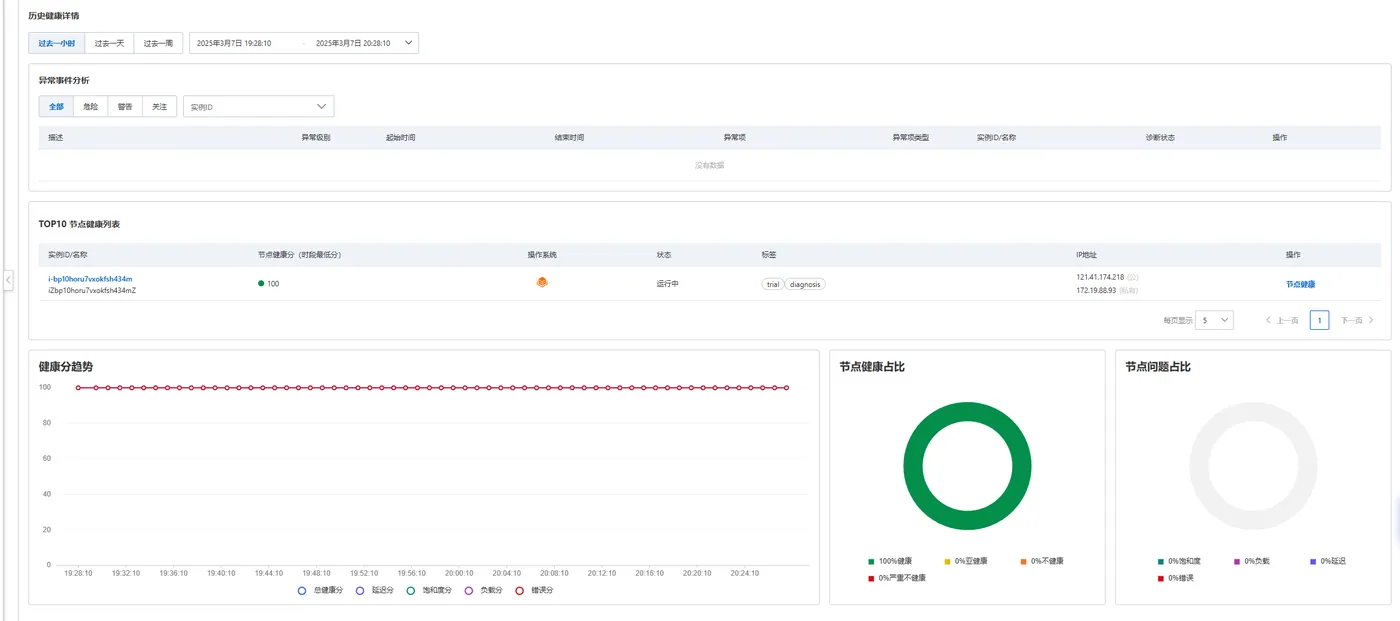Viewport: 1400px width, 621px height.
Task: Toggle 0%严重不健康 legend swatch
Action: click(871, 578)
